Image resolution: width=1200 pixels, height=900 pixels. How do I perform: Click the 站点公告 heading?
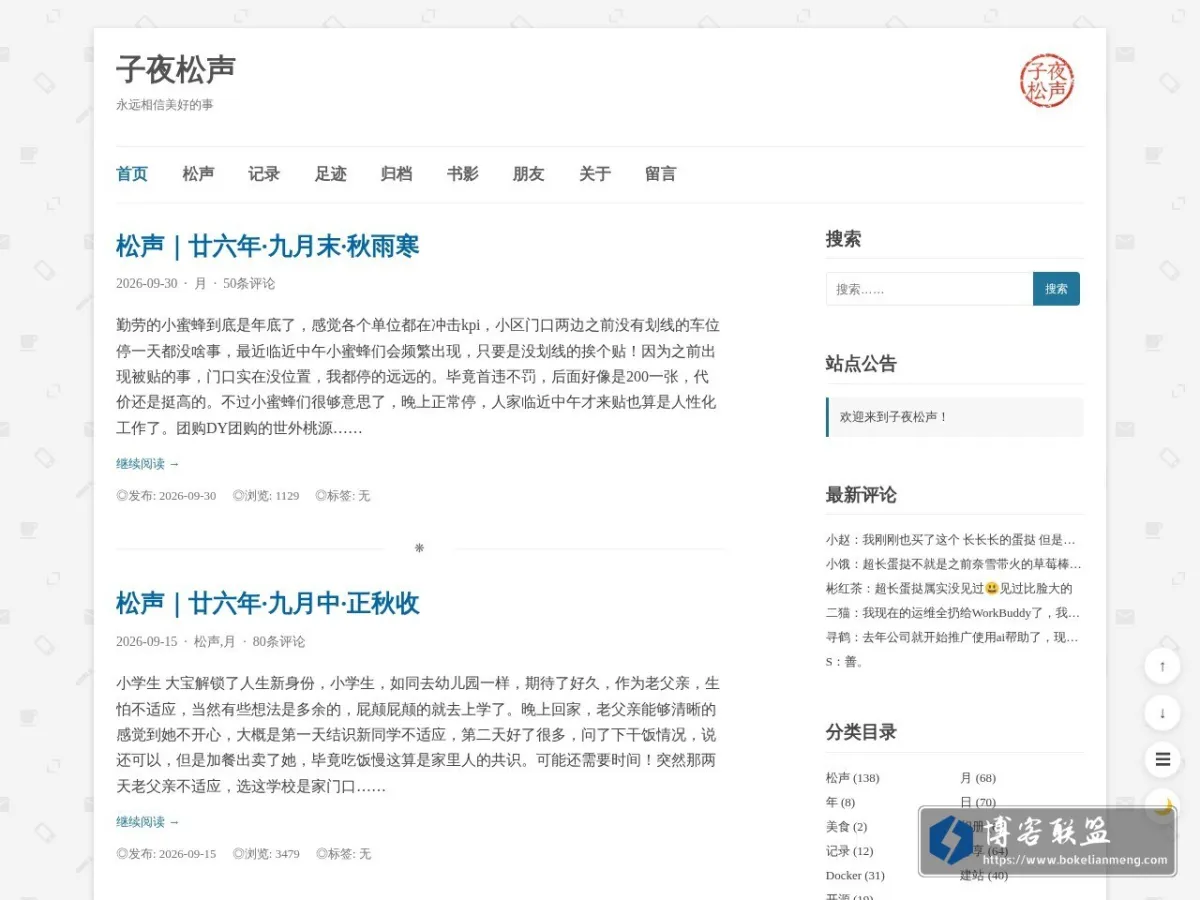pyautogui.click(x=861, y=364)
